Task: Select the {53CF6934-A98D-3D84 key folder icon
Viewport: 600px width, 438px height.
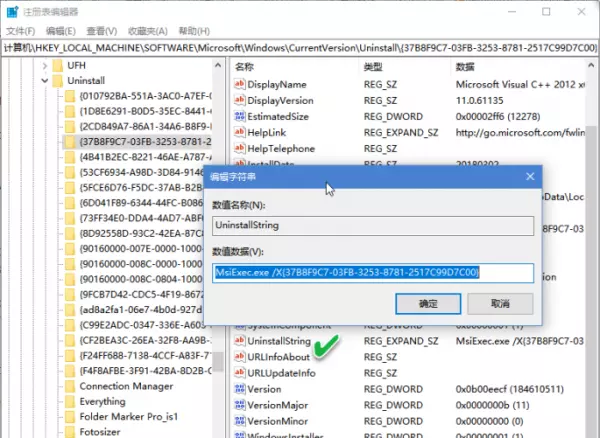Action: point(70,172)
